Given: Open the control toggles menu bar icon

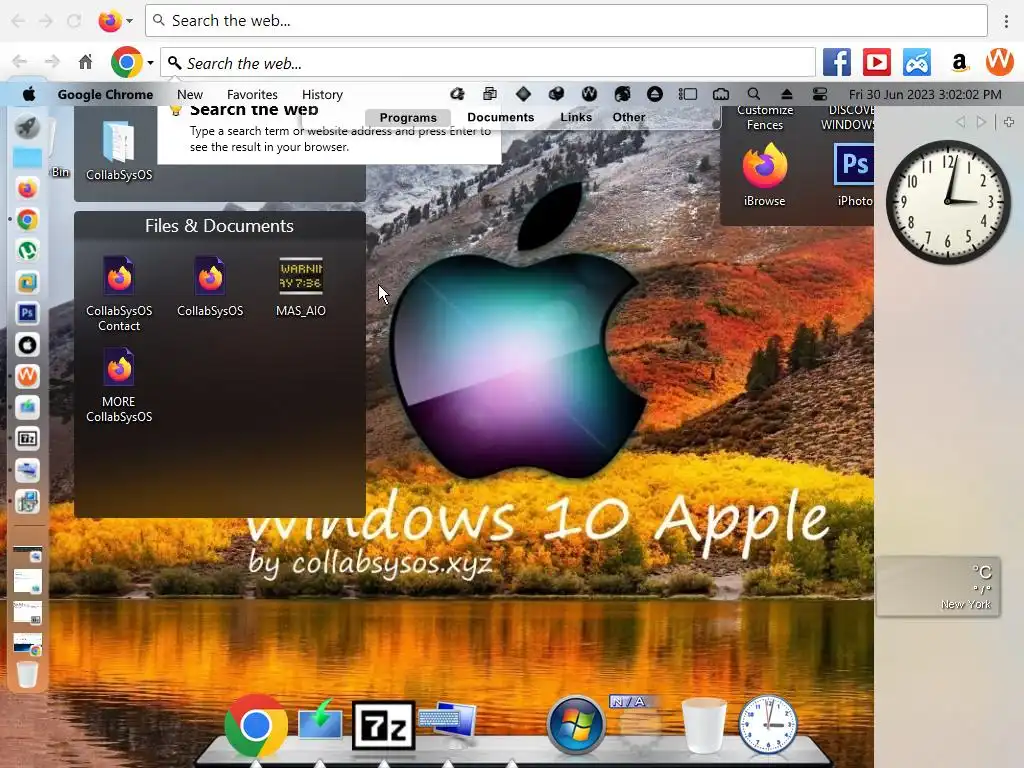Looking at the screenshot, I should pos(820,94).
